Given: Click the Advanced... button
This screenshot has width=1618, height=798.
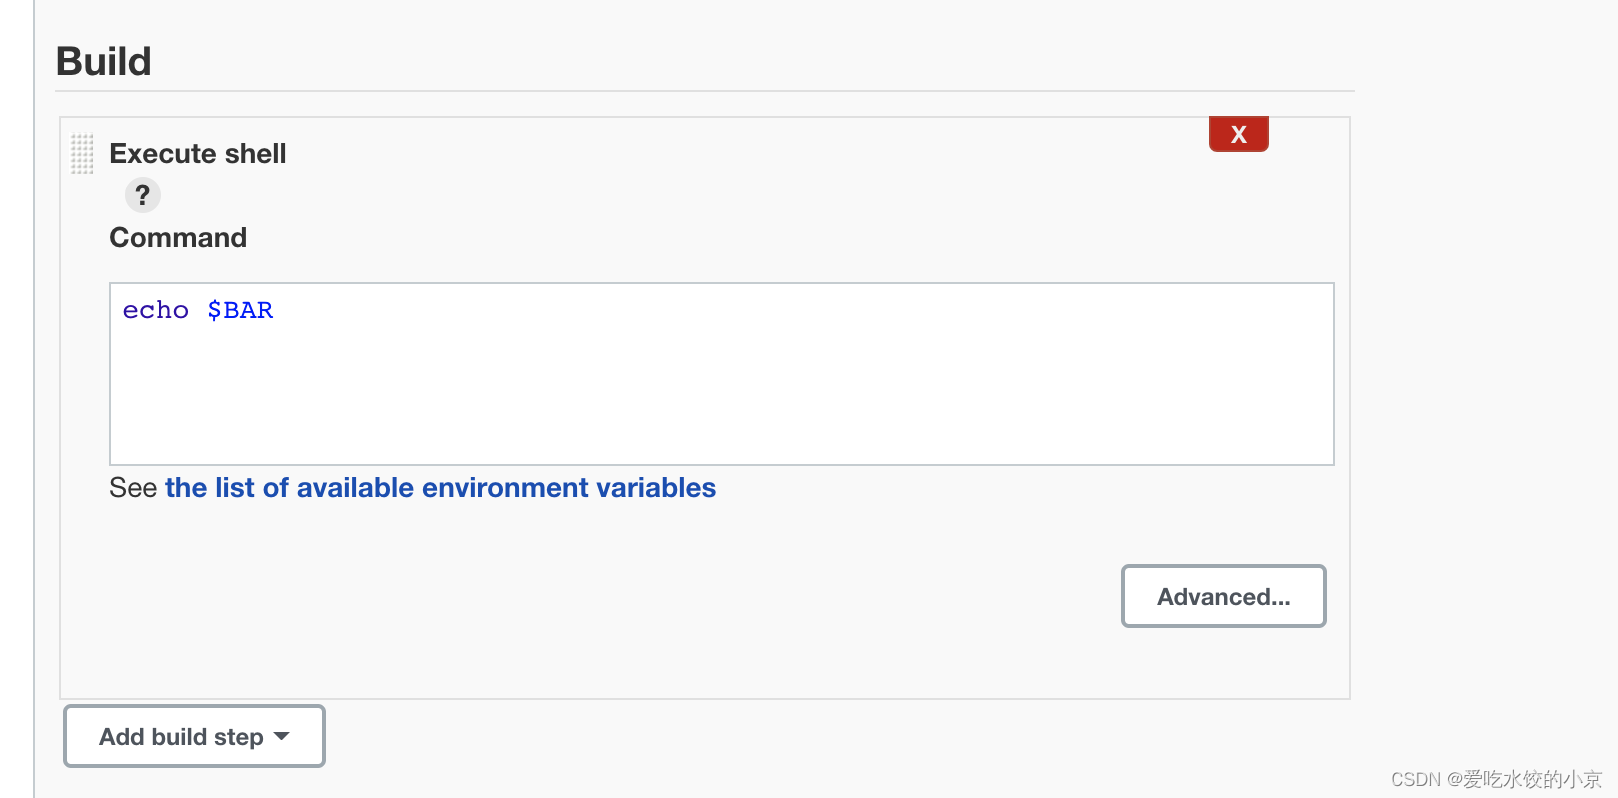Looking at the screenshot, I should coord(1223,596).
